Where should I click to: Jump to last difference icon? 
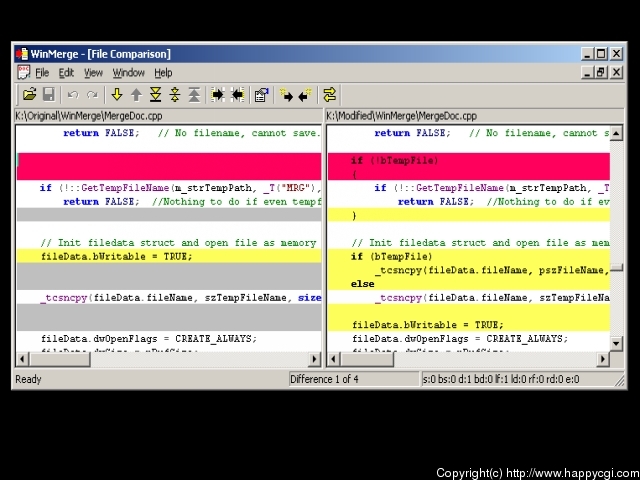click(156, 95)
